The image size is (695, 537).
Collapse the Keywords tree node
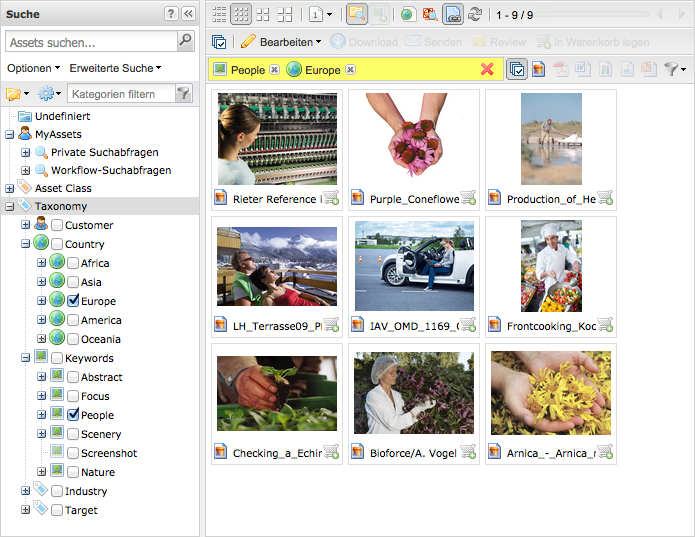(x=25, y=358)
